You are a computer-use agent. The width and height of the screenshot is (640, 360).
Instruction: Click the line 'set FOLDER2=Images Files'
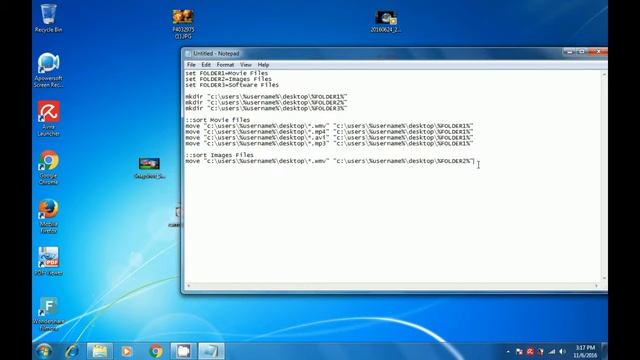(228, 79)
